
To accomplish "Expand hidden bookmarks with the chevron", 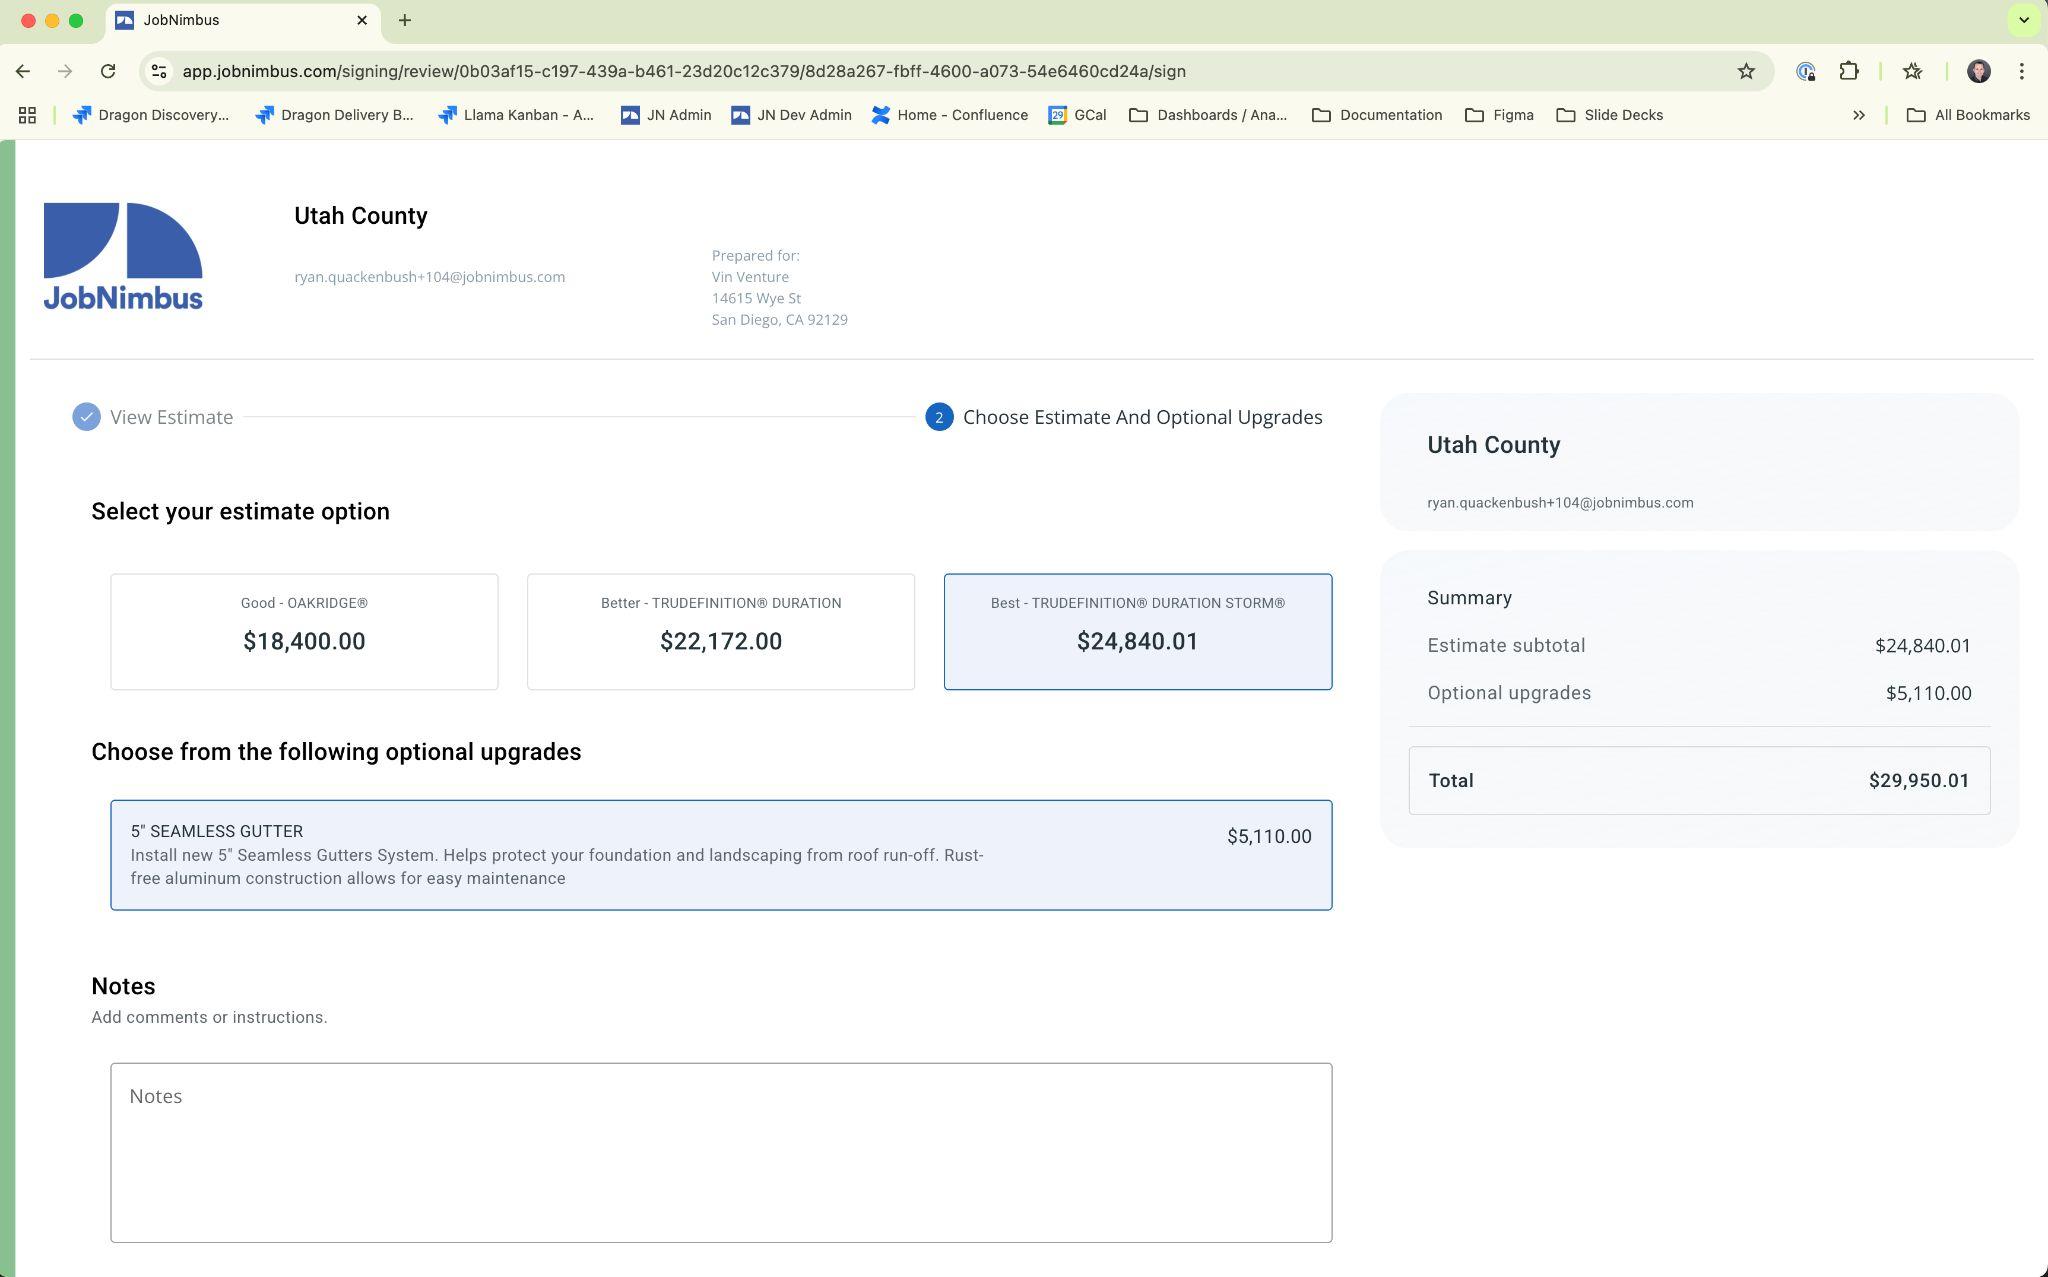I will click(x=1858, y=115).
